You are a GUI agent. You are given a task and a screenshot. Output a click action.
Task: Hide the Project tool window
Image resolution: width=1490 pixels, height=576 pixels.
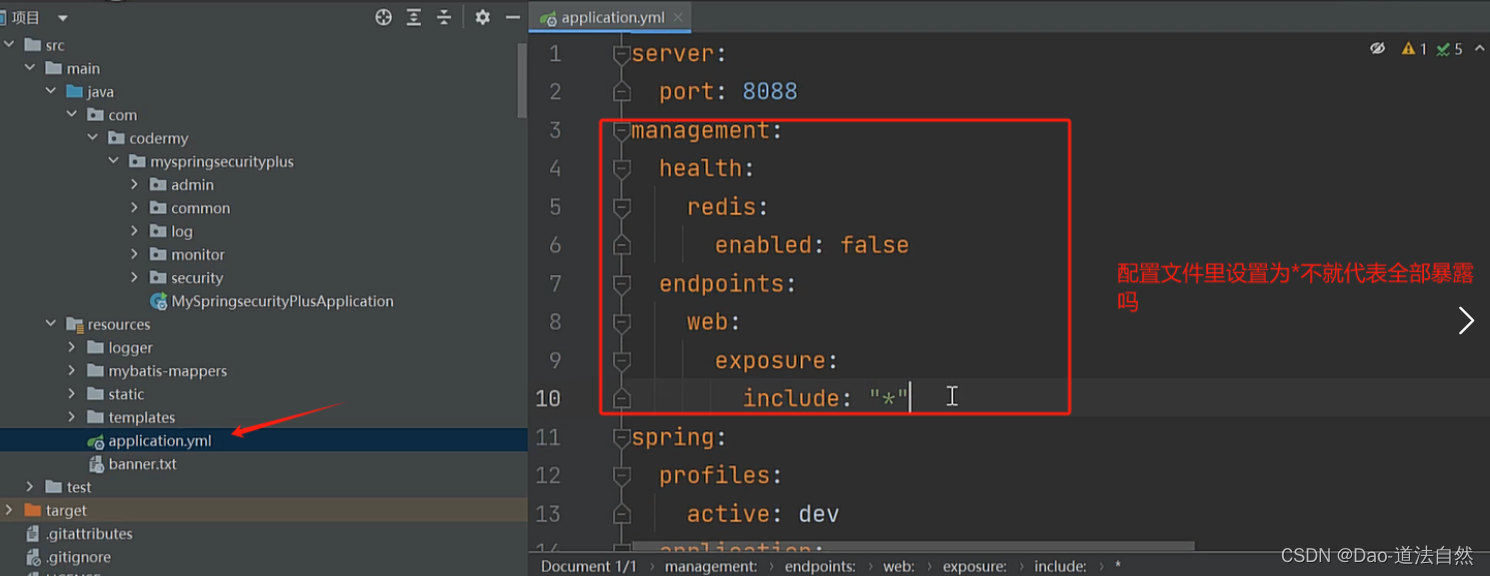511,16
